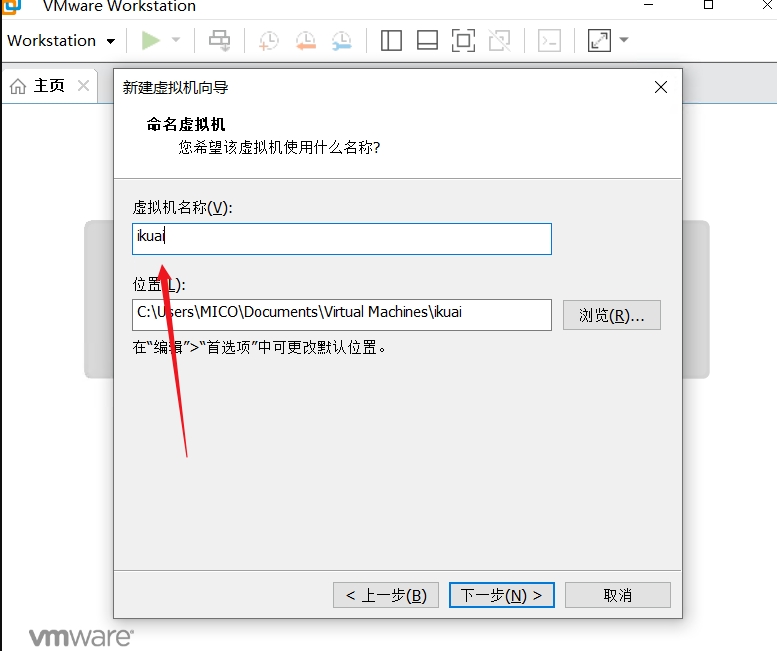The image size is (777, 651).
Task: Go back with 上一步(B) button
Action: coord(386,595)
